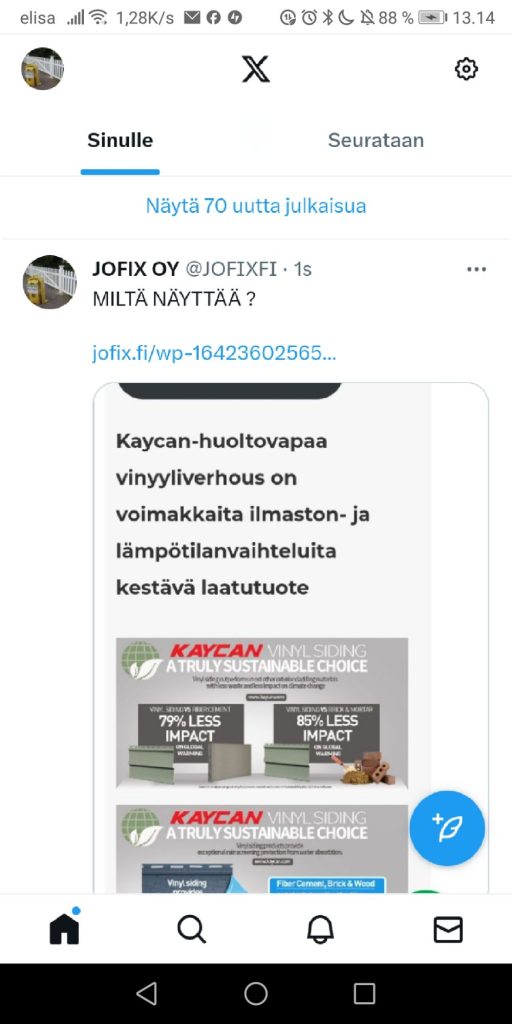Tap Android back navigation button

pos(146,993)
